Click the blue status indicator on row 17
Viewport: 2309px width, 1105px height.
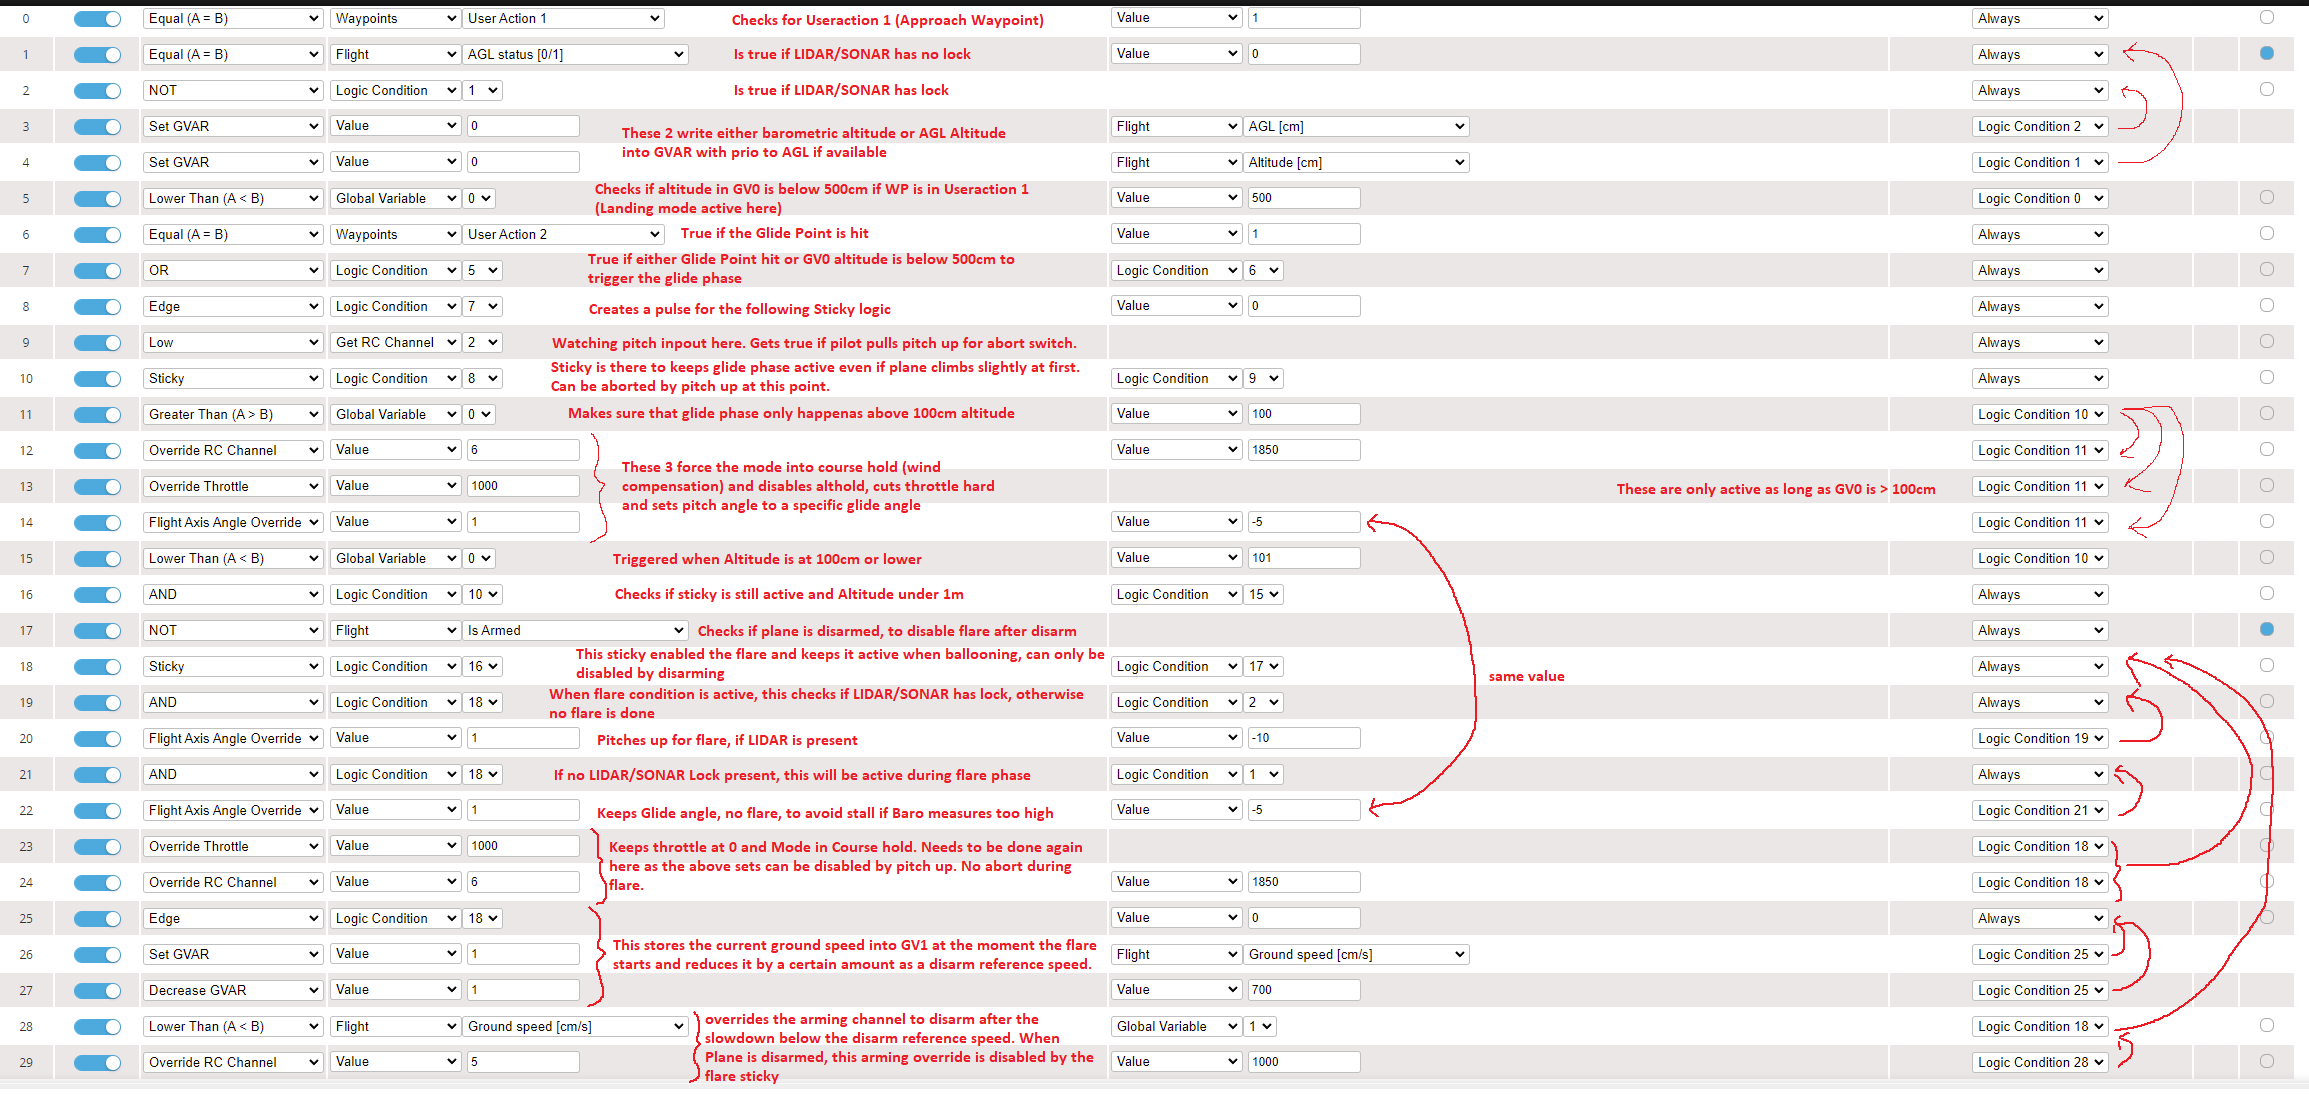pyautogui.click(x=2266, y=629)
